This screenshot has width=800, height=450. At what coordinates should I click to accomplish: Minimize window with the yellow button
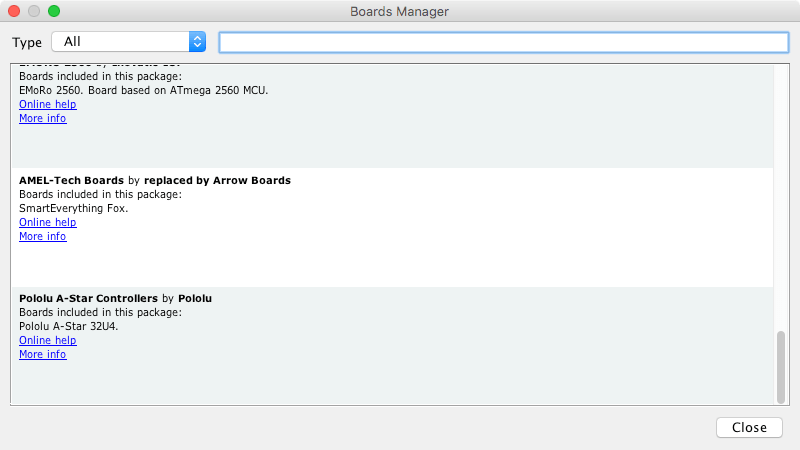click(34, 11)
